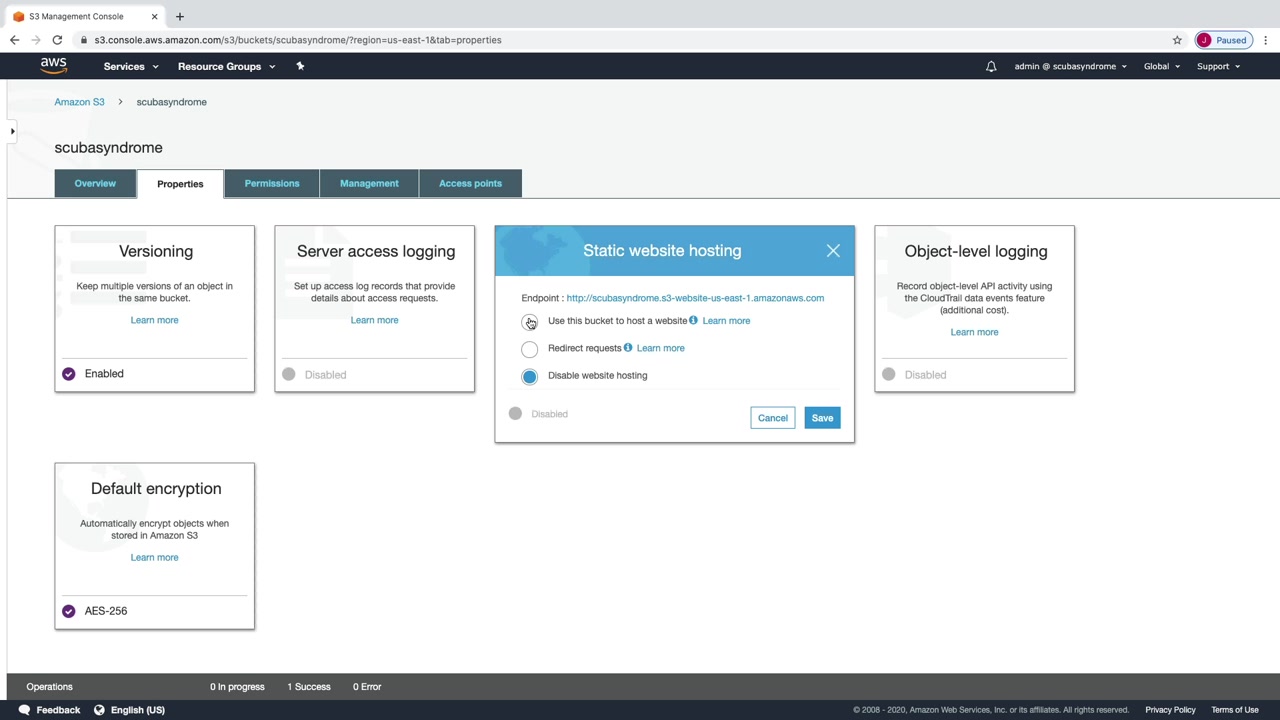1280x720 pixels.
Task: Switch to the Access points tab
Action: point(470,183)
